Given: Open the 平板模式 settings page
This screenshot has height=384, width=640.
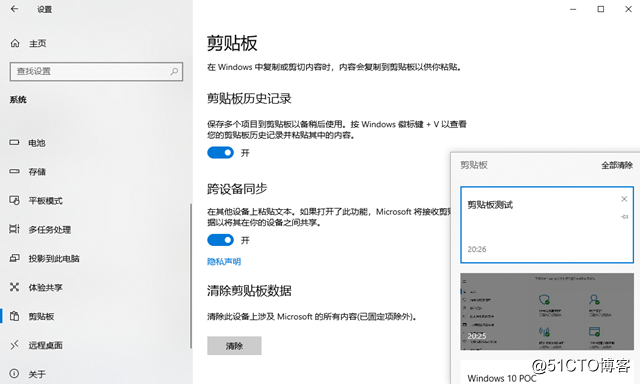Looking at the screenshot, I should (x=45, y=201).
